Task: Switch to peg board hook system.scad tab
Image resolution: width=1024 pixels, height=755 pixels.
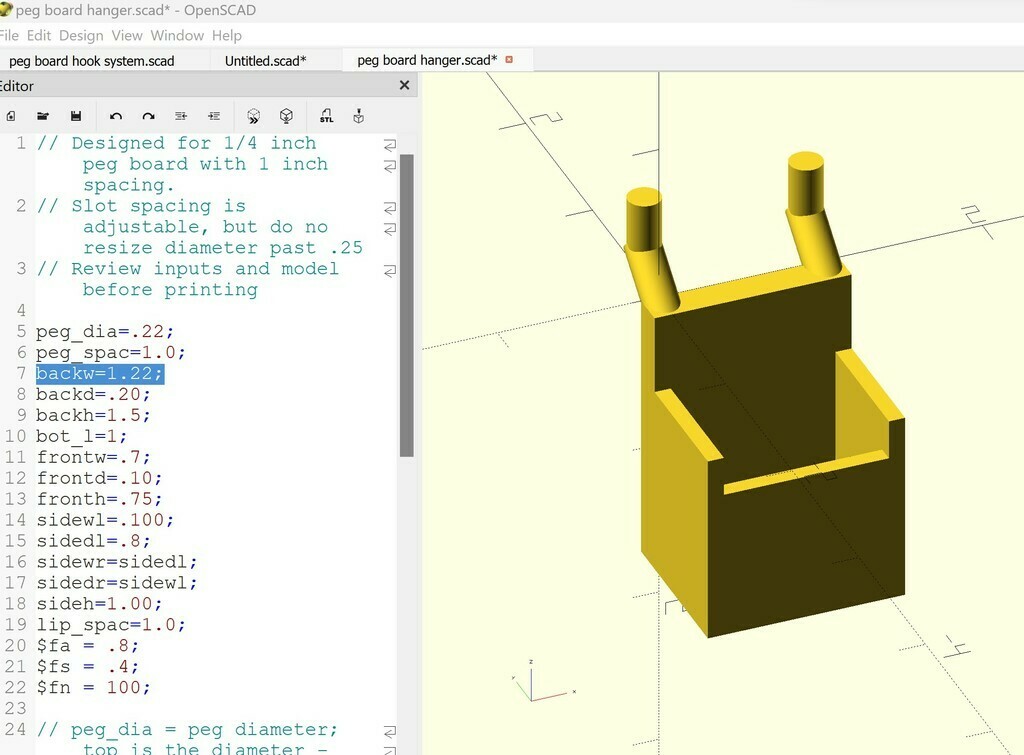Action: point(92,61)
